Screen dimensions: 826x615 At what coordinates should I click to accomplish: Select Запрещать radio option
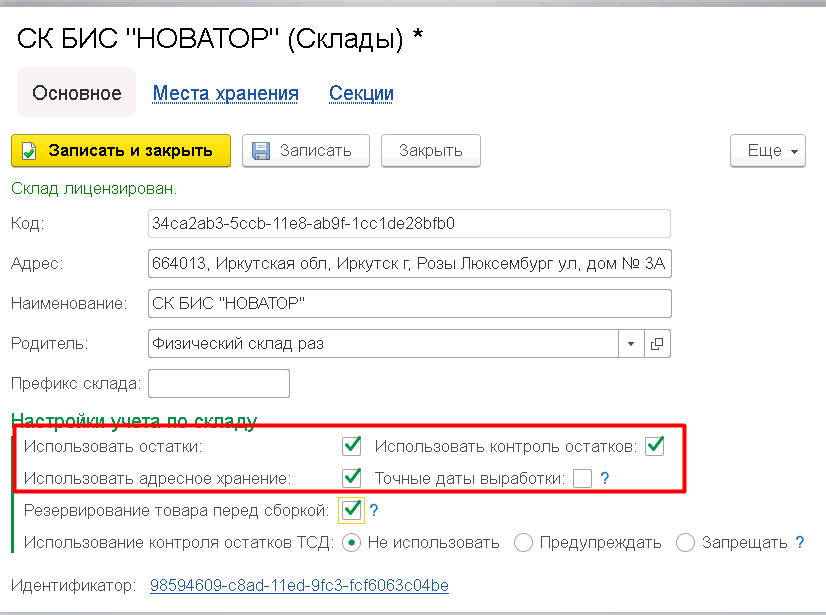tap(685, 542)
